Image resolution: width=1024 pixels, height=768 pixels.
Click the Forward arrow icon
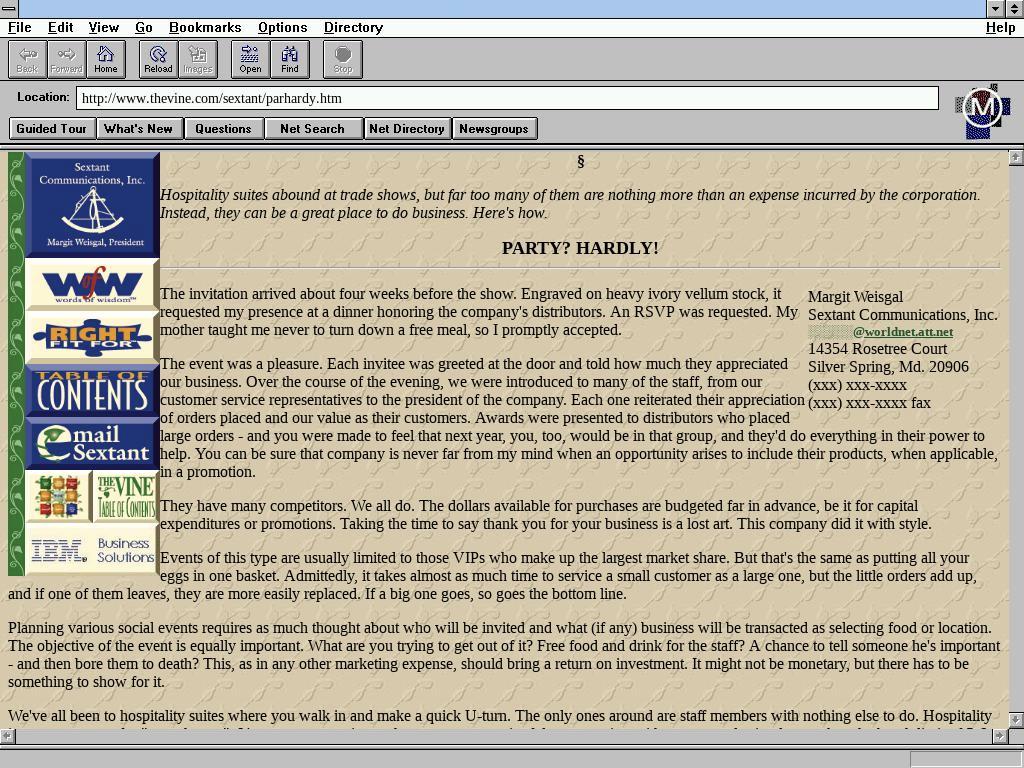pyautogui.click(x=66, y=59)
